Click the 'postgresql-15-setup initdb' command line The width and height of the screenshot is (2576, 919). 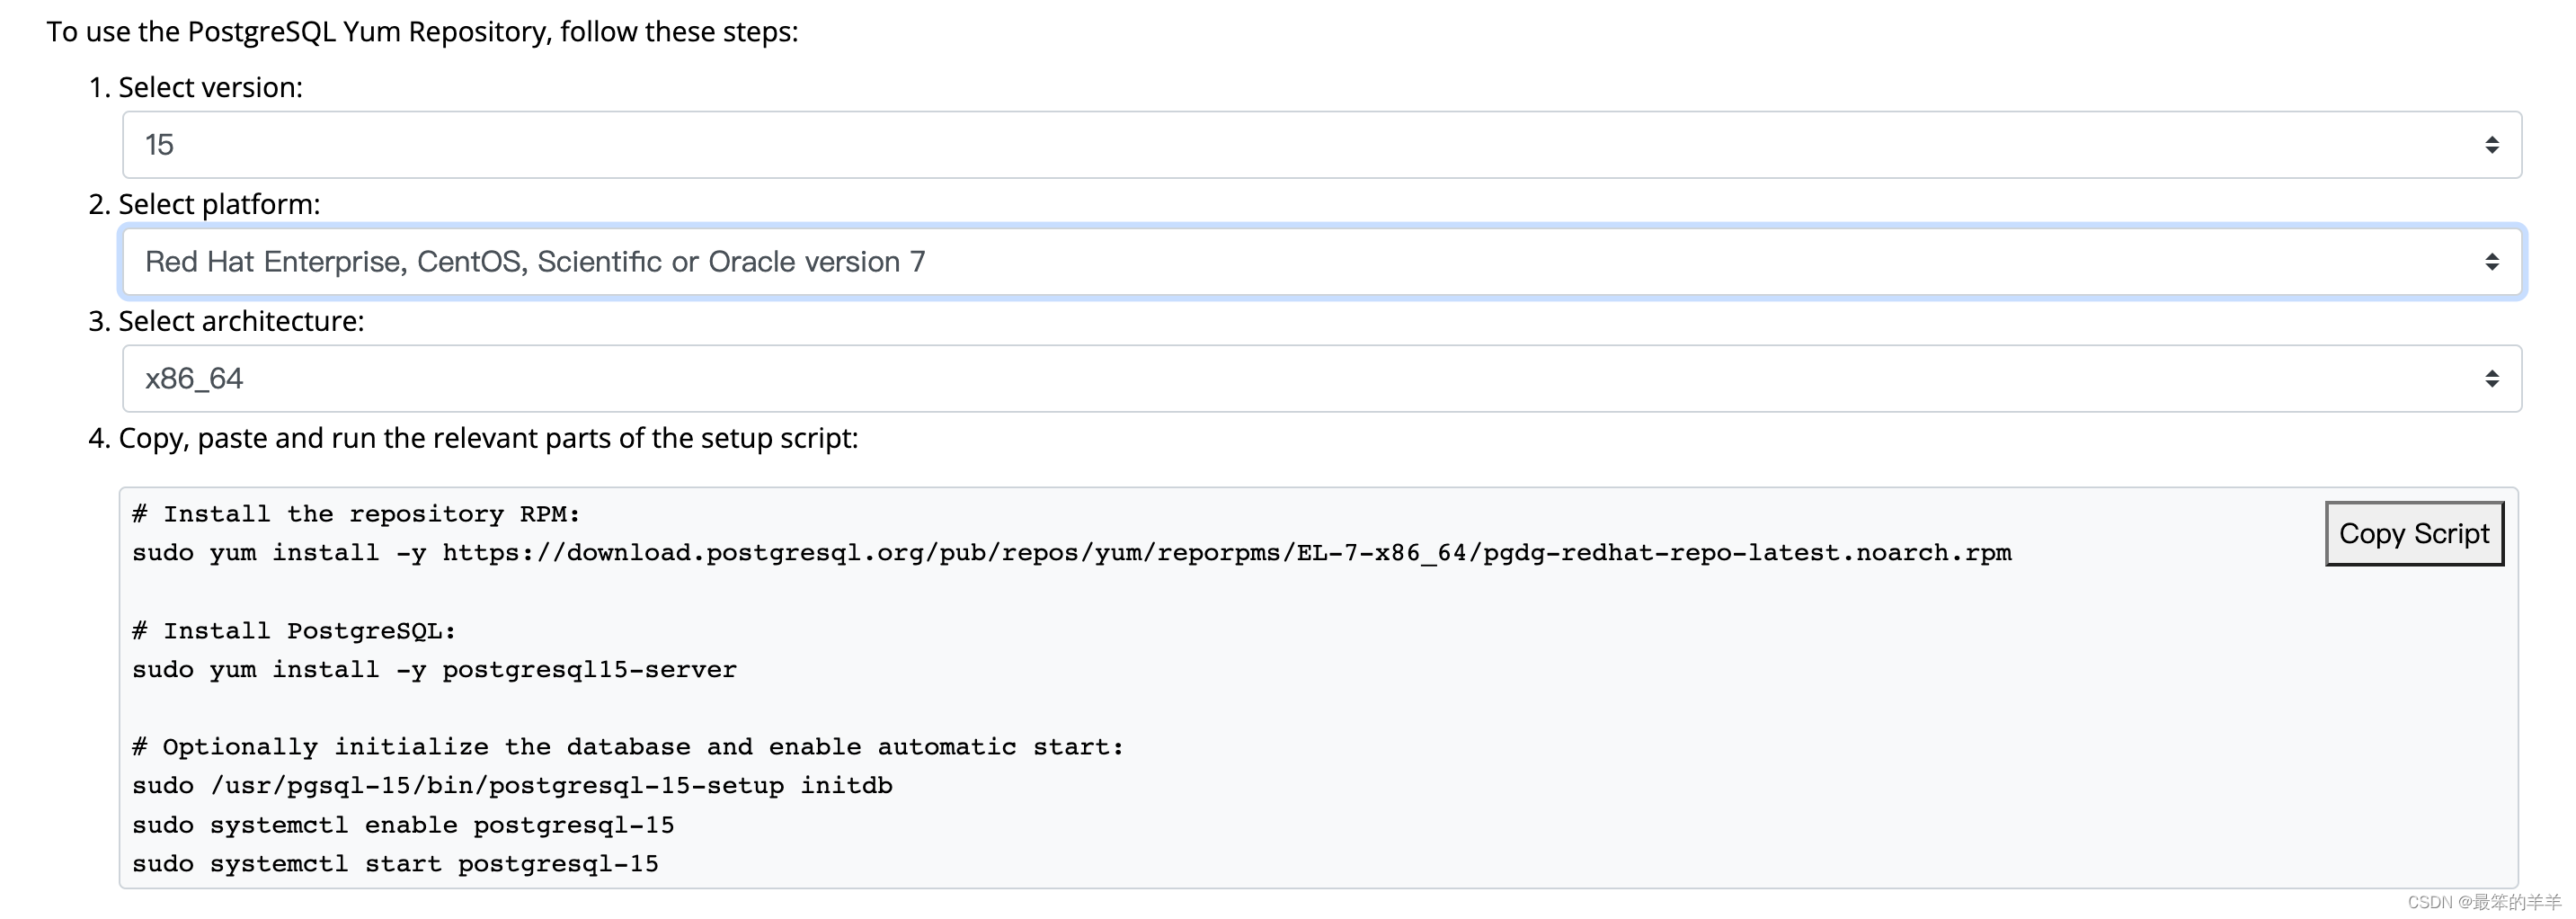(512, 786)
